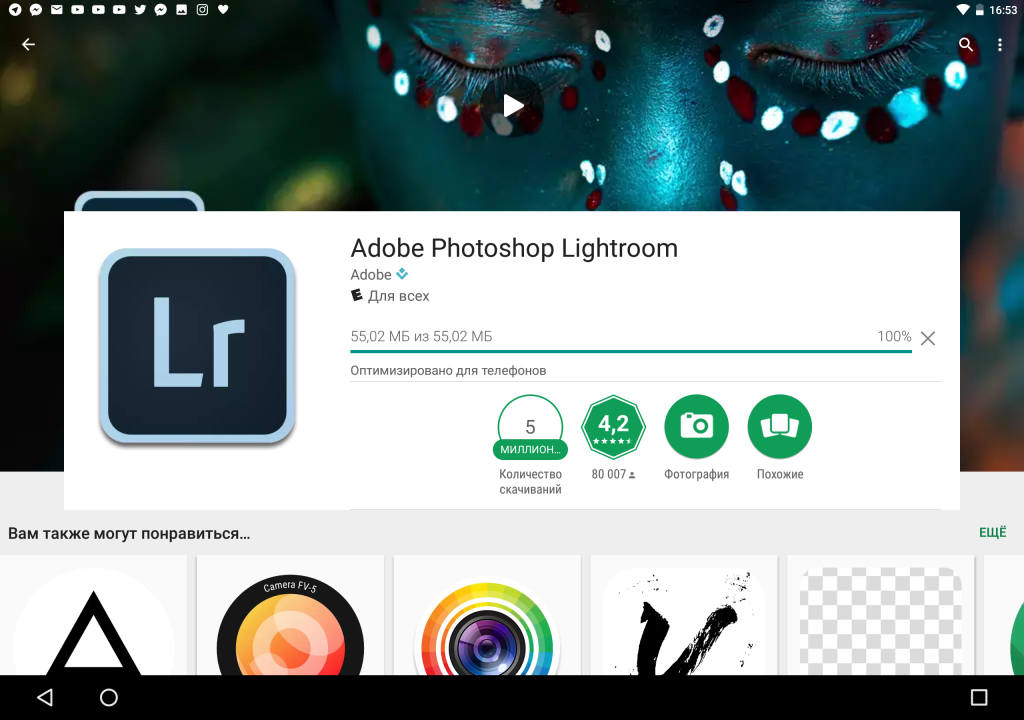
Task: Show similar apps via Похожие icon
Action: pyautogui.click(x=779, y=427)
